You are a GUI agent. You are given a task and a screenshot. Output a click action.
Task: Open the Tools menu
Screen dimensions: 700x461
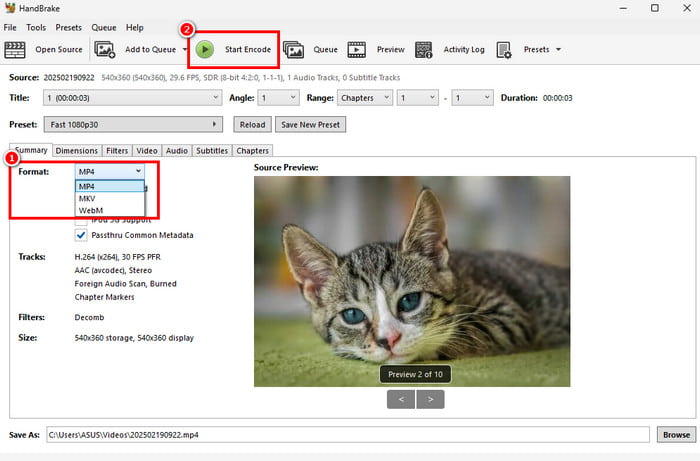point(36,28)
